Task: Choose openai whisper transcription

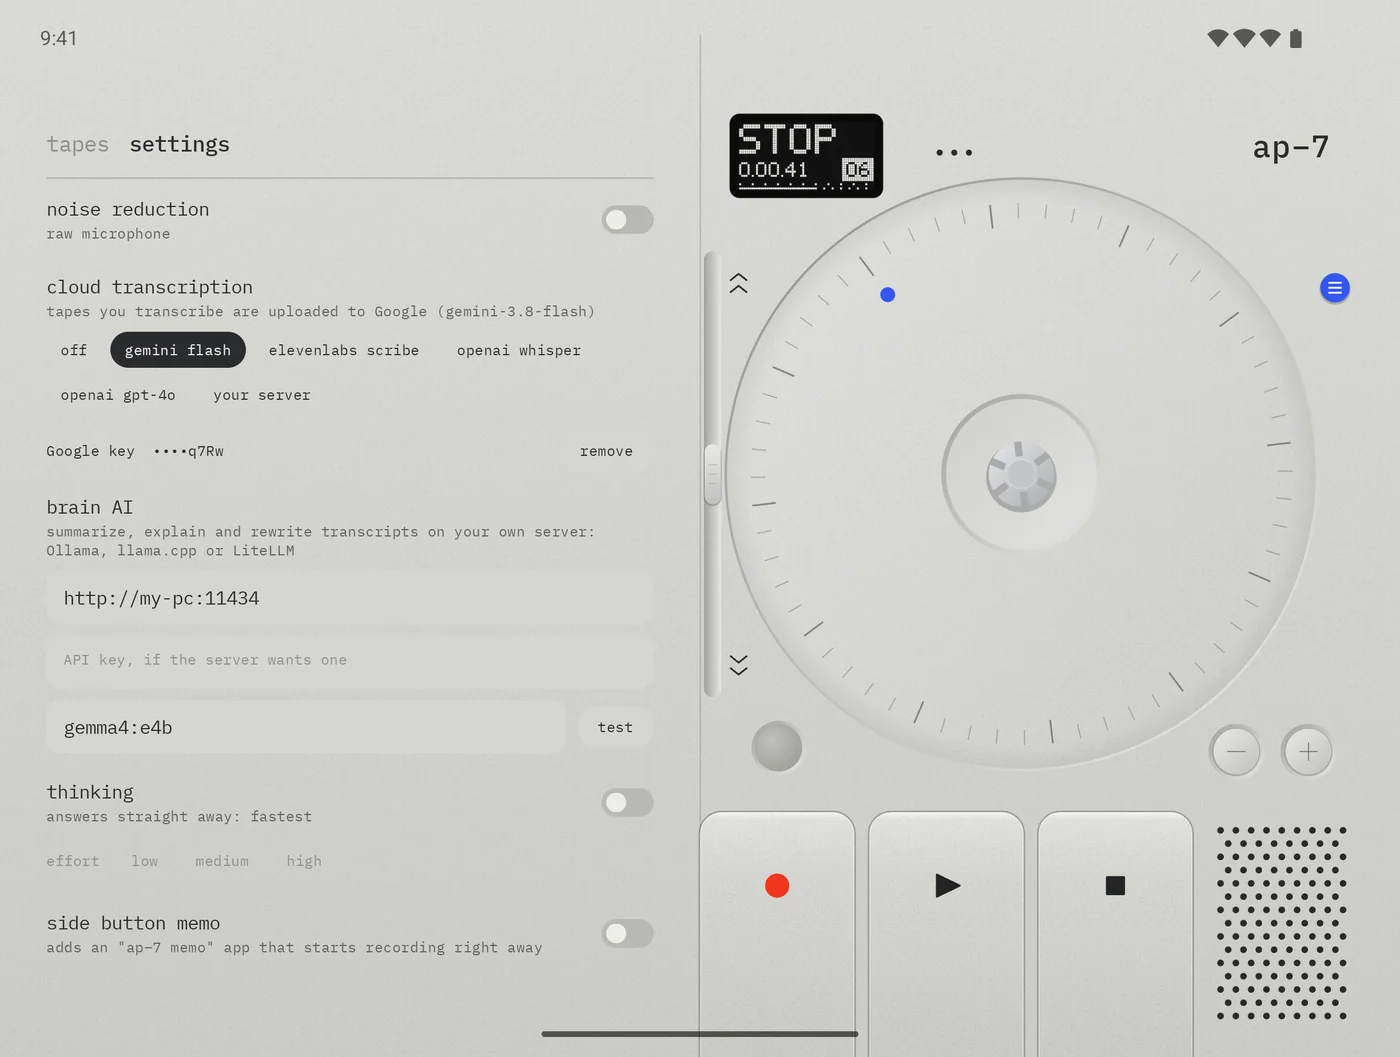Action: (519, 351)
